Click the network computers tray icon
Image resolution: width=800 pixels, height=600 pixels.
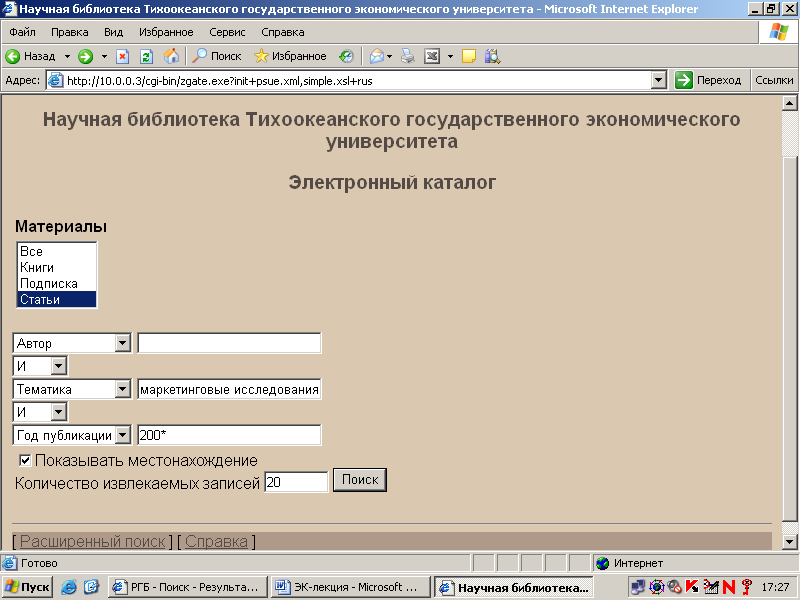(638, 587)
